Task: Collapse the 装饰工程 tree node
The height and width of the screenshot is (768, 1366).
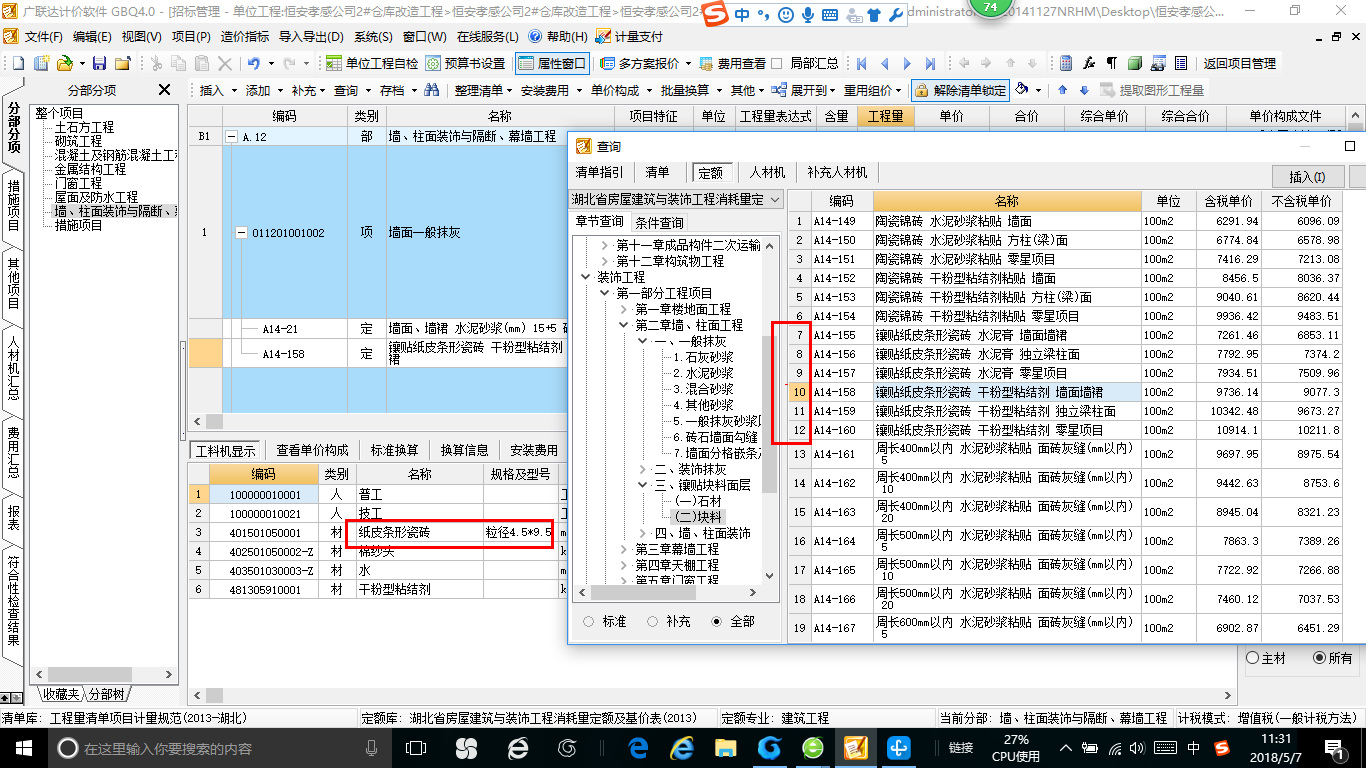Action: (586, 277)
